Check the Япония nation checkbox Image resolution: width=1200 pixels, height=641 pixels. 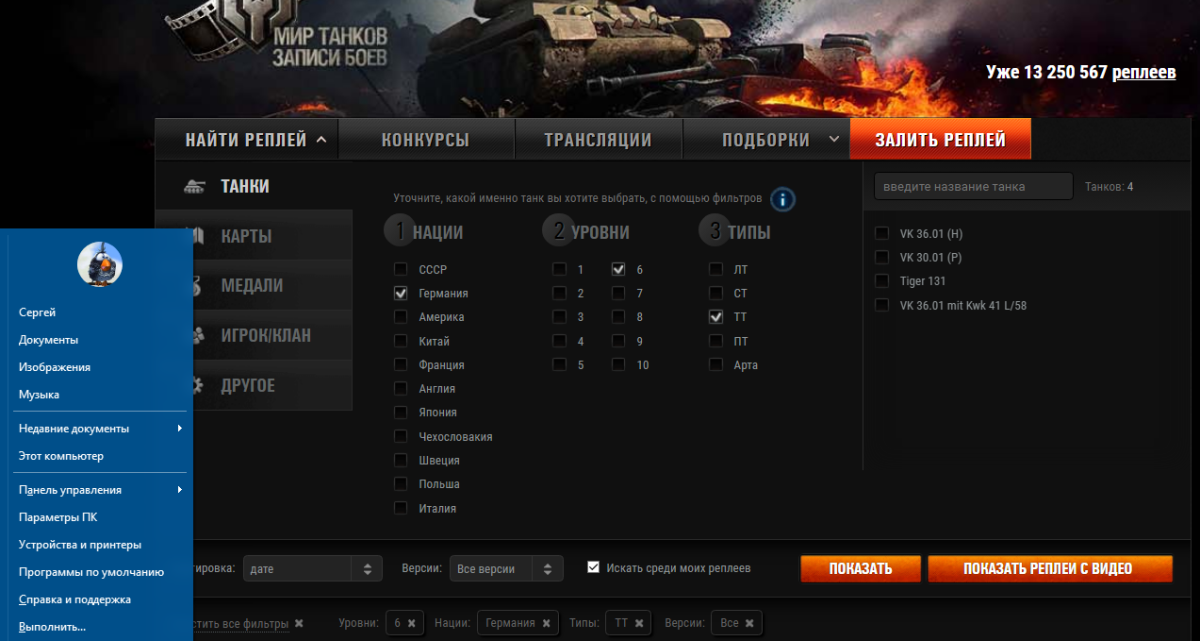401,412
